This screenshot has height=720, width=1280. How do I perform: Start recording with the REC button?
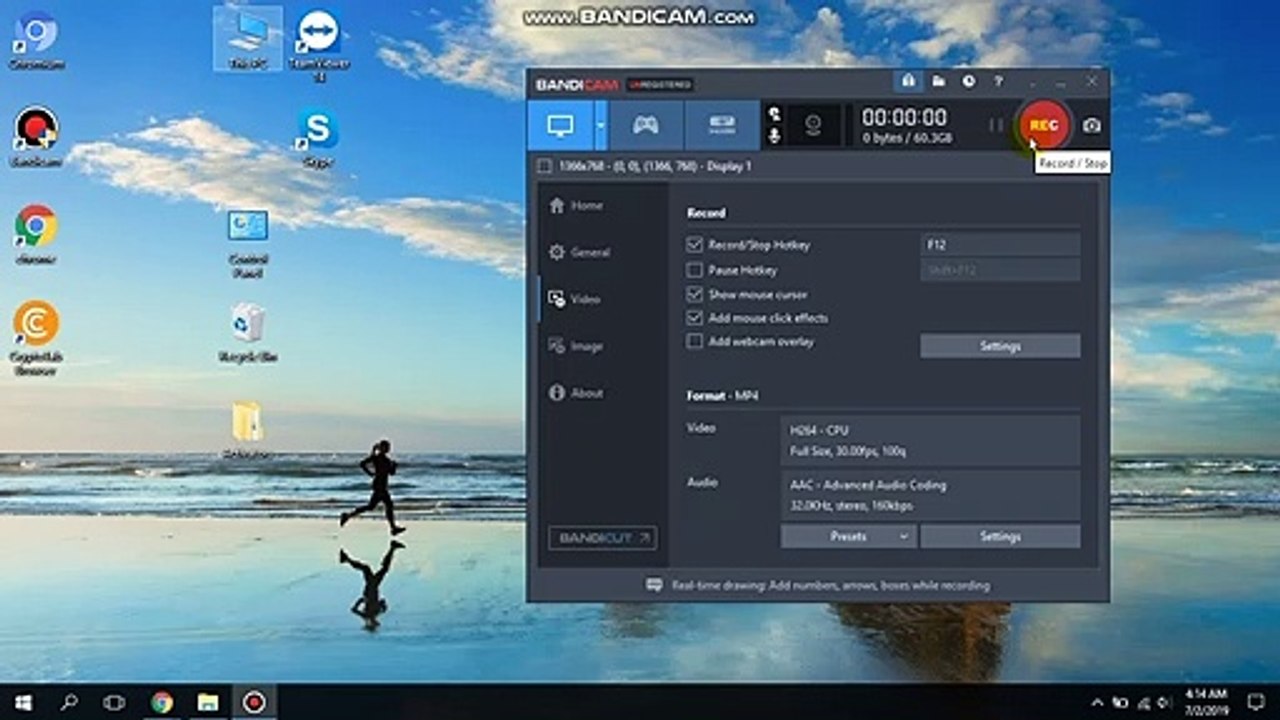click(1043, 125)
